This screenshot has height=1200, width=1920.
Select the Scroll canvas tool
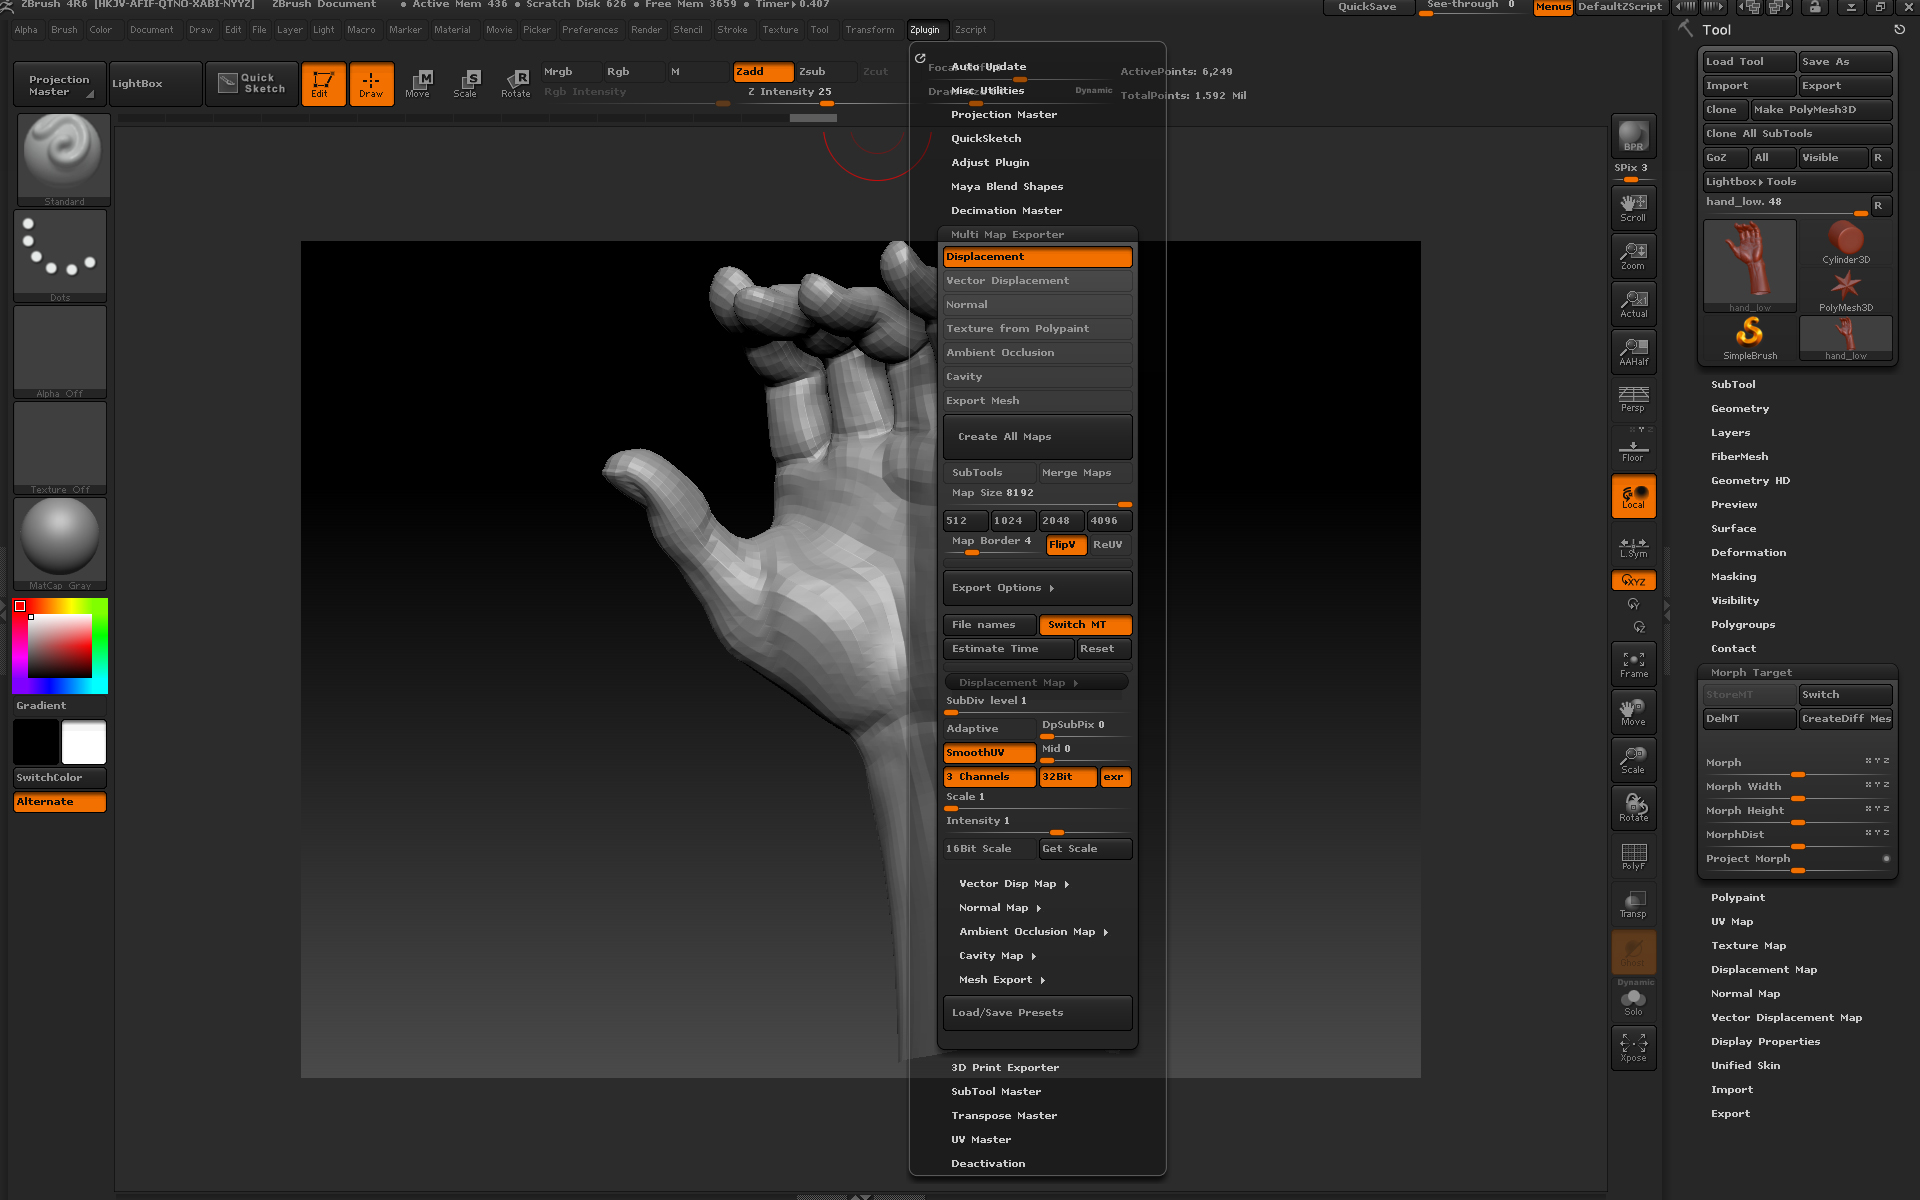[1633, 208]
